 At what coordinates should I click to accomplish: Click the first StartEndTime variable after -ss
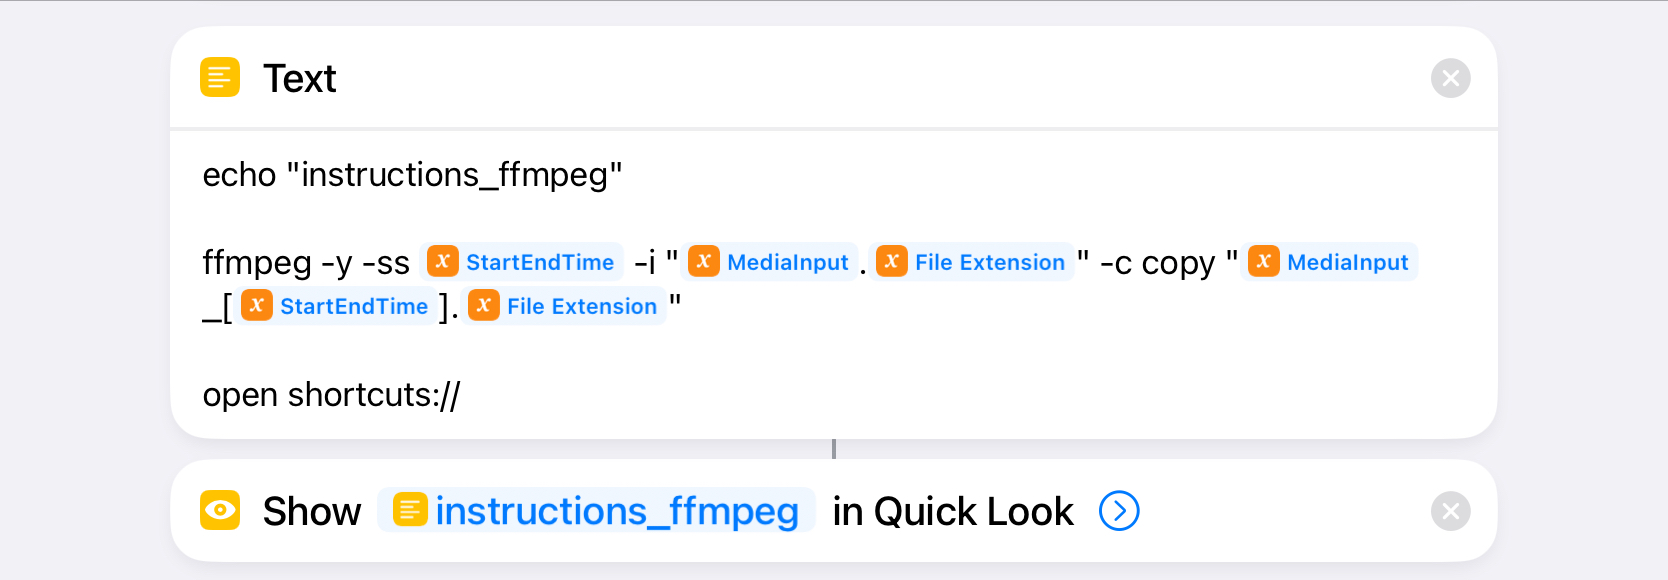pos(521,262)
